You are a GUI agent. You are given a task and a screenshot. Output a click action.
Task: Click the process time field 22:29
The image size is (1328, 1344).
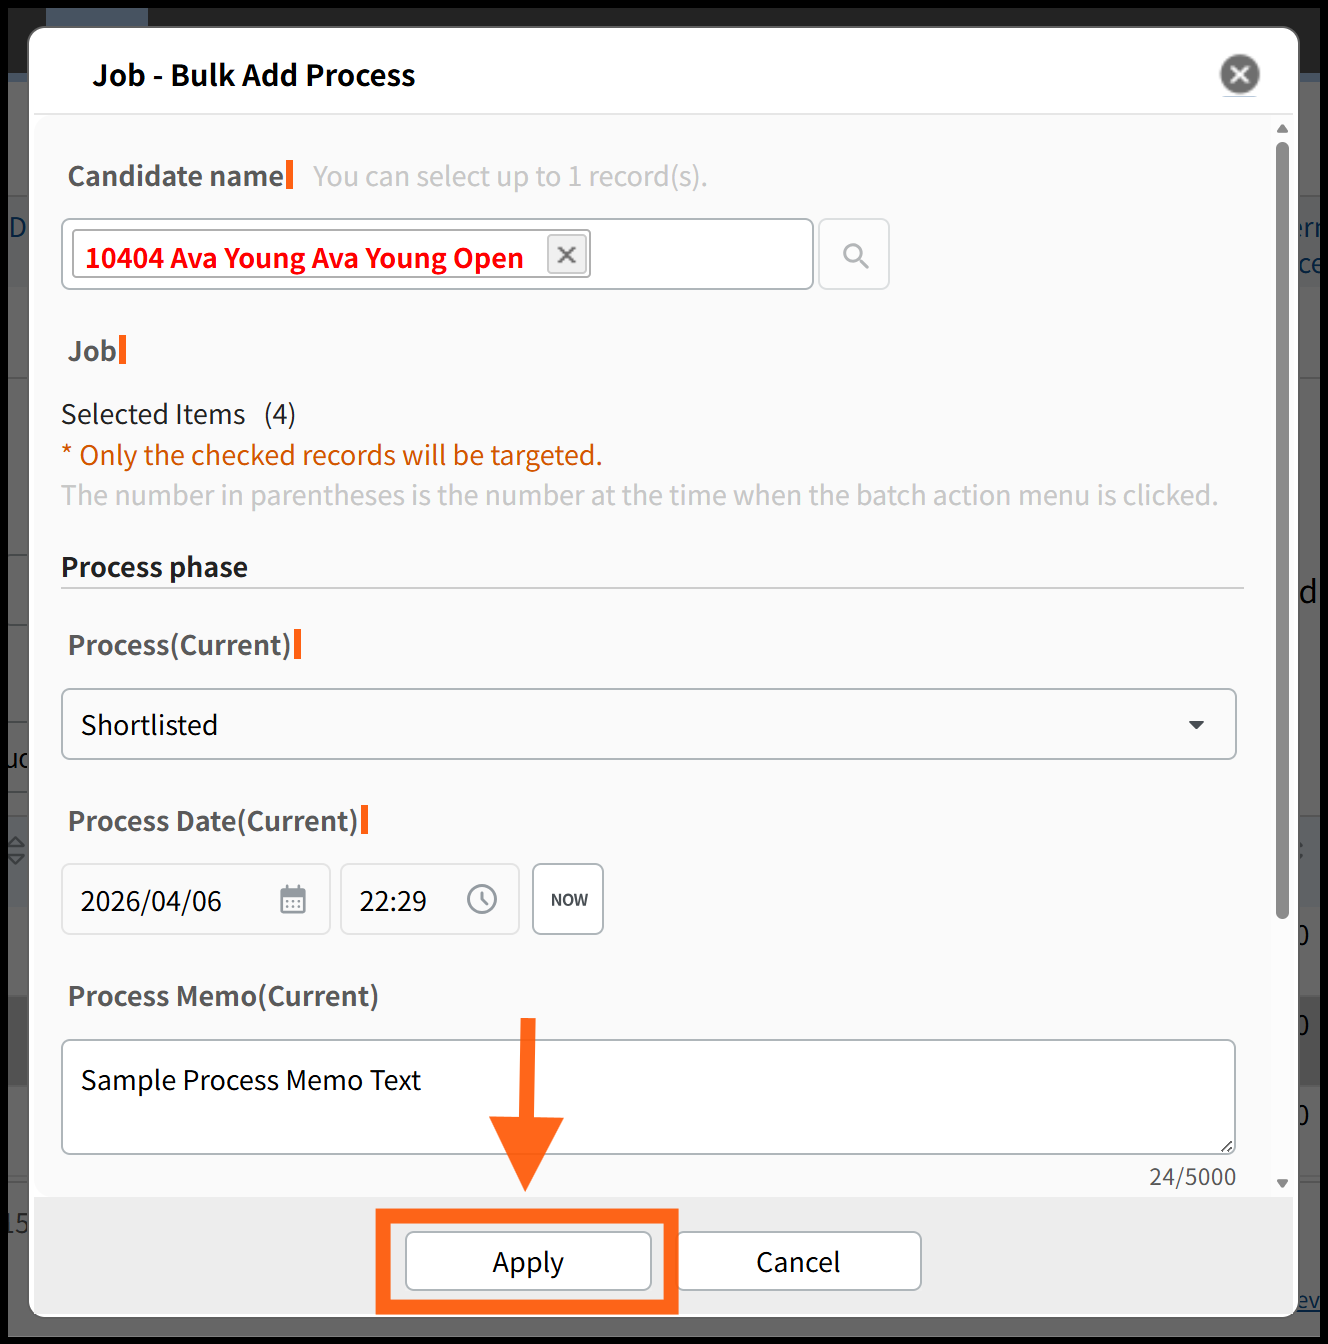(x=394, y=900)
